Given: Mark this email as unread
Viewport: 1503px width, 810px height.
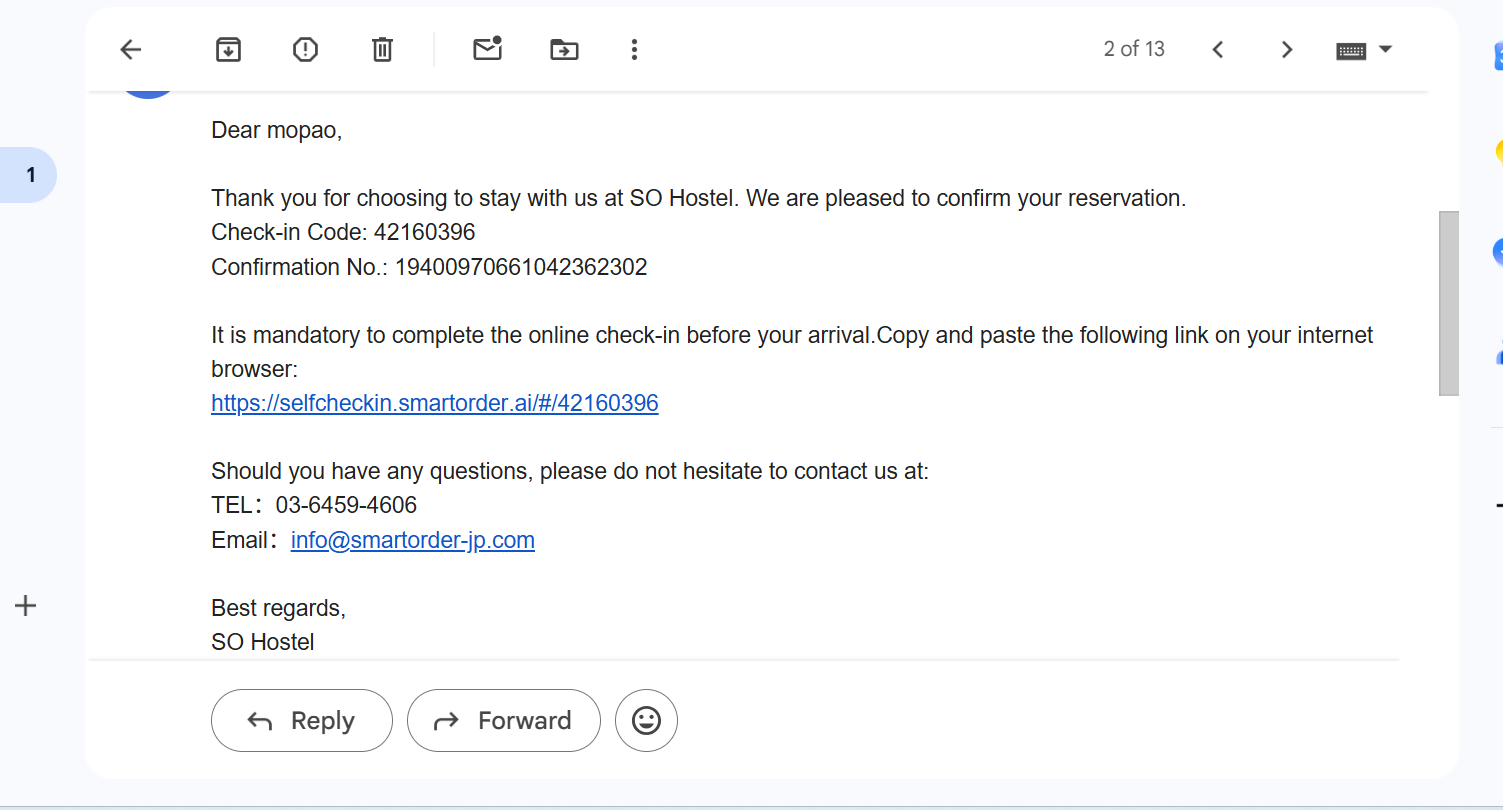Looking at the screenshot, I should point(487,48).
